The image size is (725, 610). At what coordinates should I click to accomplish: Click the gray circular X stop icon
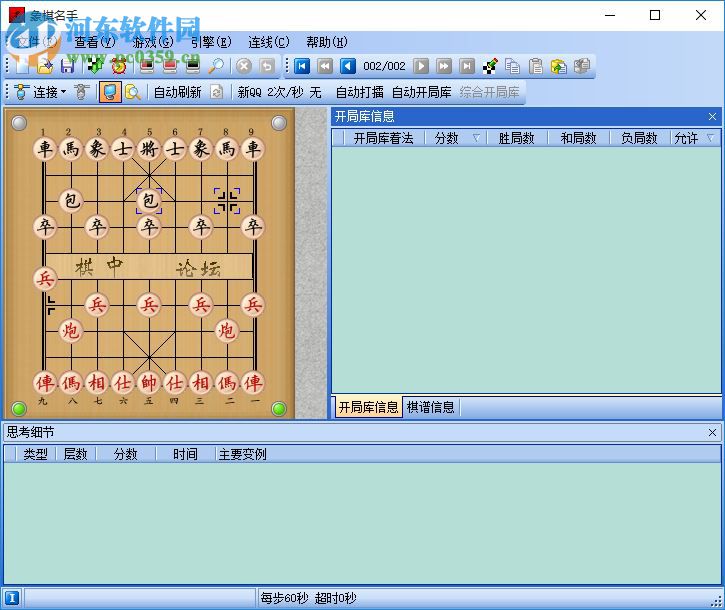pyautogui.click(x=244, y=66)
